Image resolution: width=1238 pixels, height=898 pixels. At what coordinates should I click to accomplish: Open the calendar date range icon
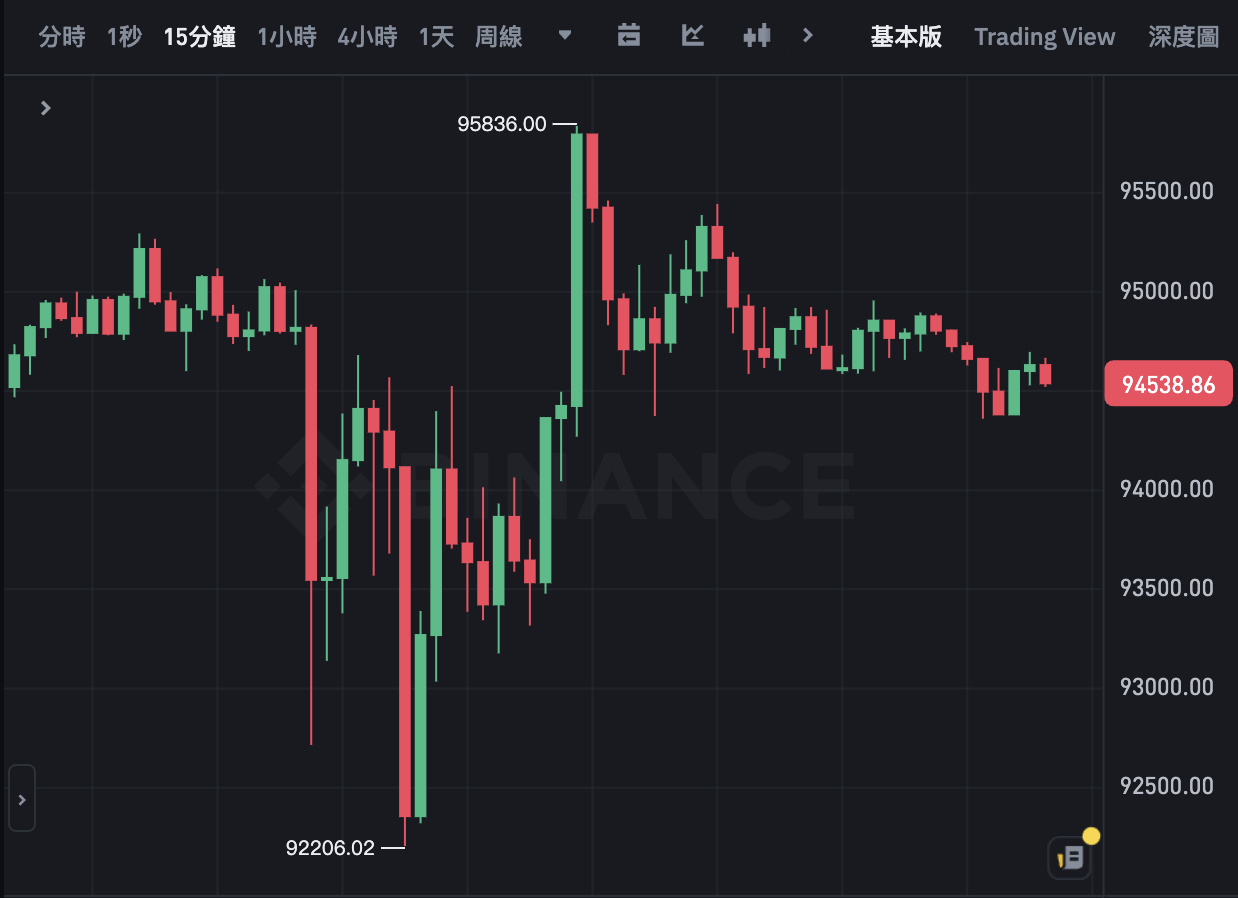click(x=628, y=36)
